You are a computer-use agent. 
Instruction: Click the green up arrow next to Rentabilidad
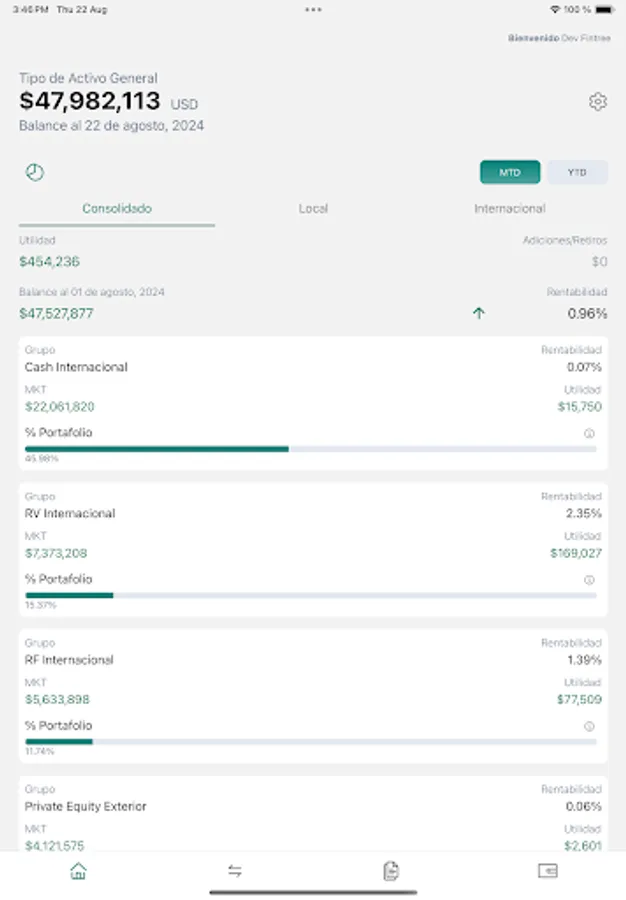click(x=479, y=313)
